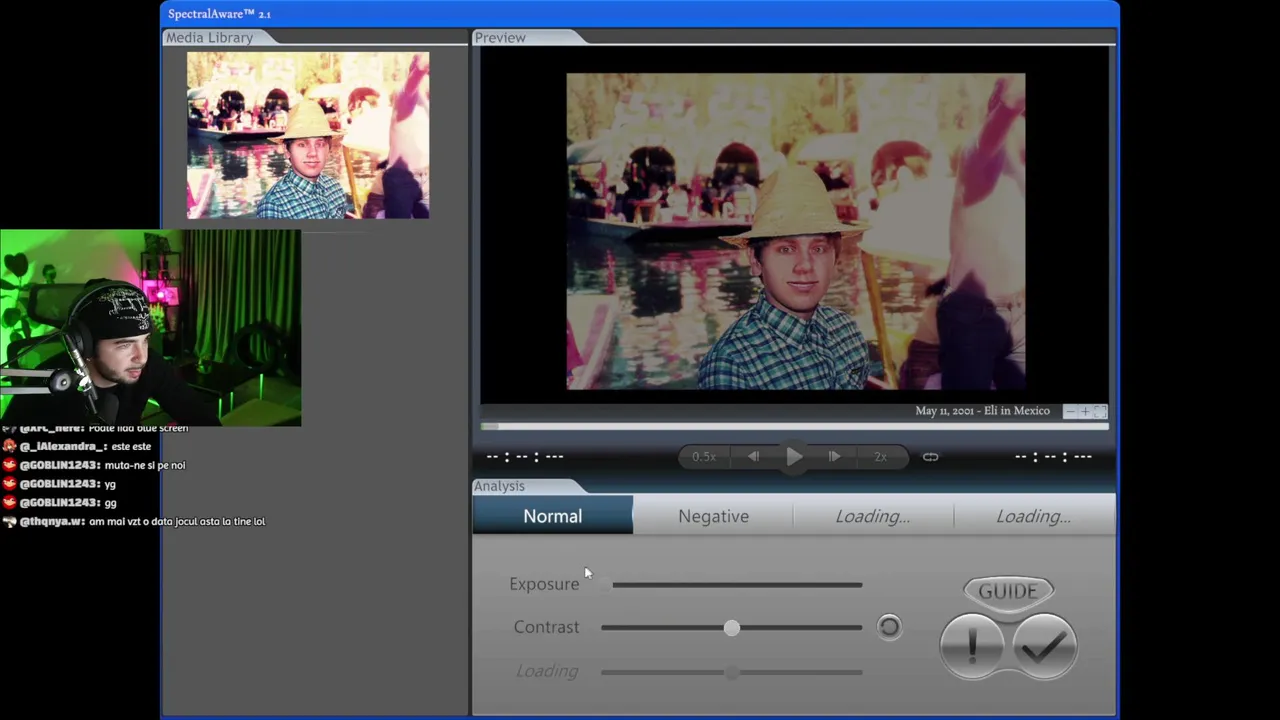Click the caption 'May 11, 2001 - Eli in Mexico'

(x=982, y=411)
